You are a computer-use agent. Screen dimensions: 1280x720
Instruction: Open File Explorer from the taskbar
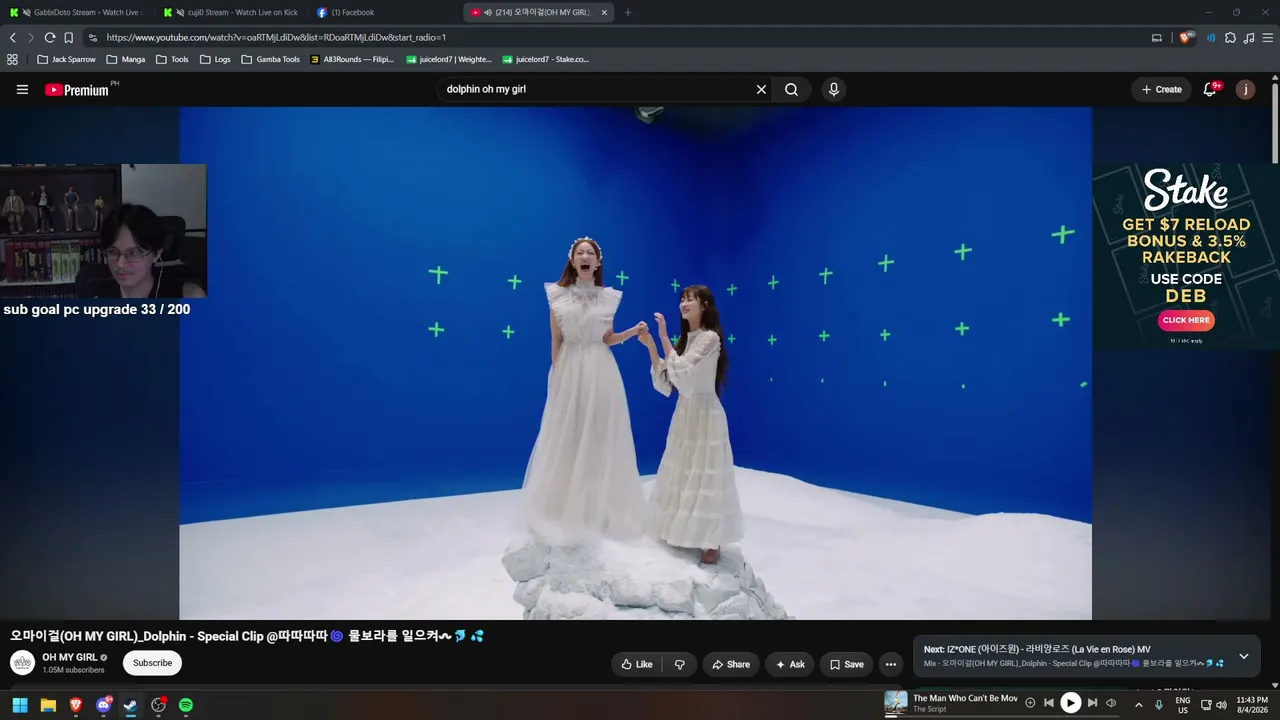coord(48,705)
